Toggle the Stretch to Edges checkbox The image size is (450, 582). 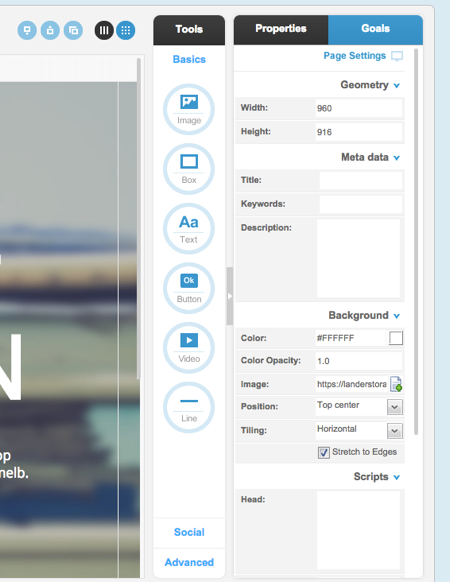[x=323, y=452]
